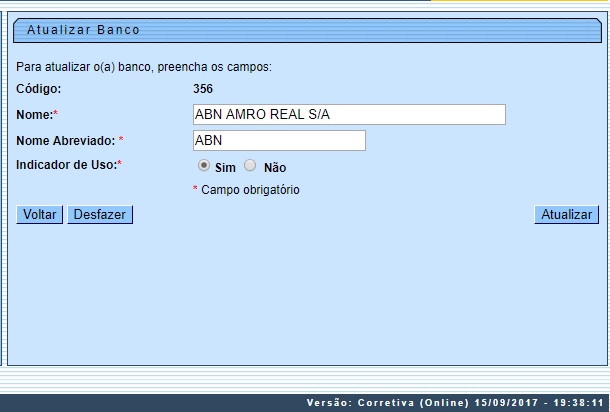610x412 pixels.
Task: Click the Nome Abreviado label
Action: click(66, 140)
